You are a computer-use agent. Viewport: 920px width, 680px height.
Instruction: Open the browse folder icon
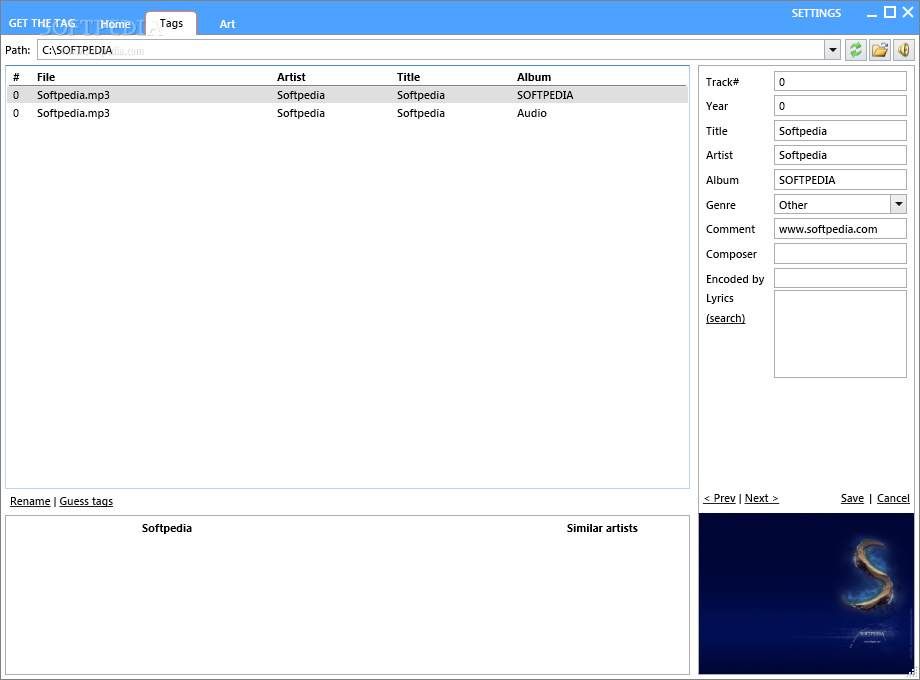click(x=880, y=50)
